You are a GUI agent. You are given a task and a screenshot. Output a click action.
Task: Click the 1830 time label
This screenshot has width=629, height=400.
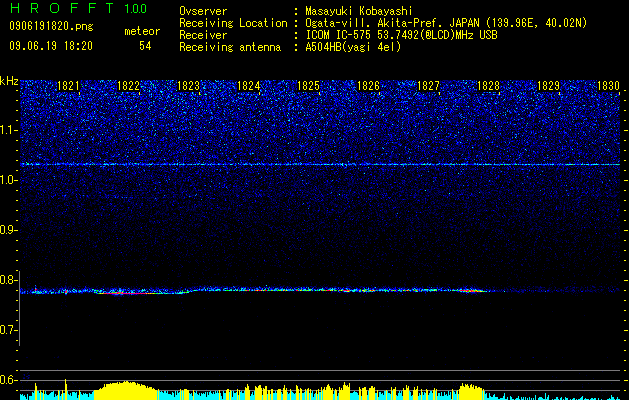(608, 86)
